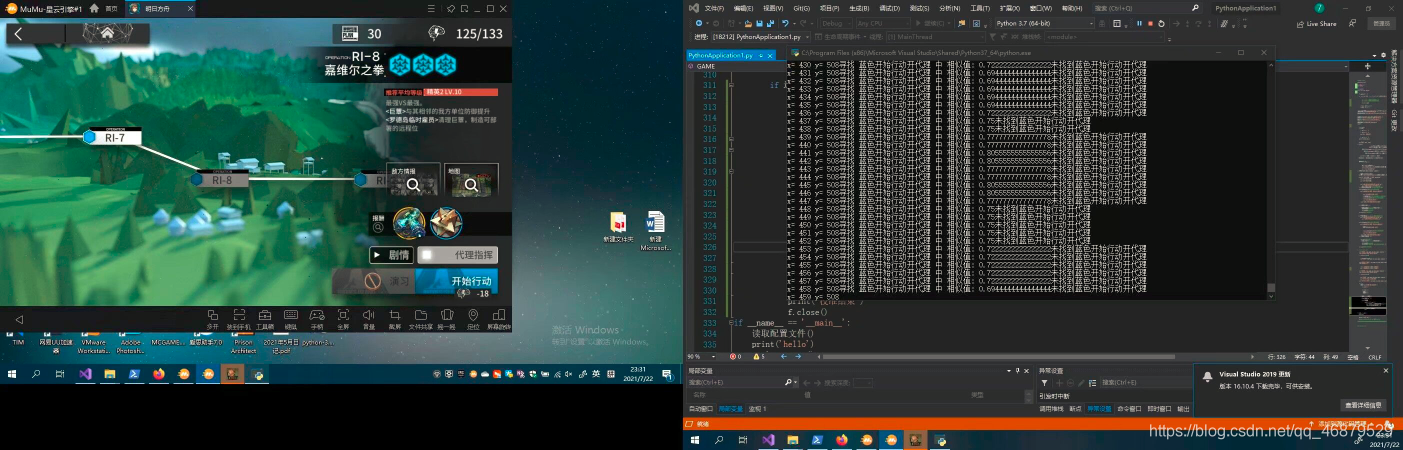The height and width of the screenshot is (450, 1403).
Task: Open the Git(G) menu in Visual Studio
Action: click(801, 8)
